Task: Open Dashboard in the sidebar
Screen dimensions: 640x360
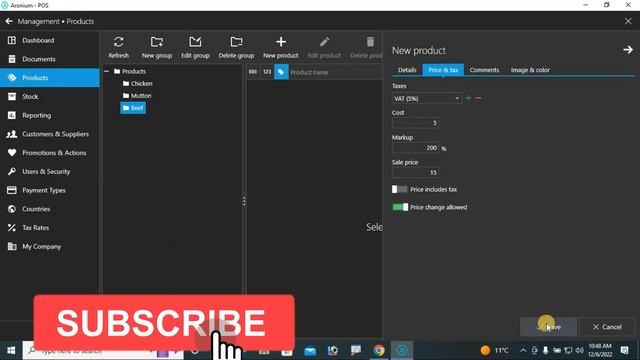Action: (x=49, y=40)
